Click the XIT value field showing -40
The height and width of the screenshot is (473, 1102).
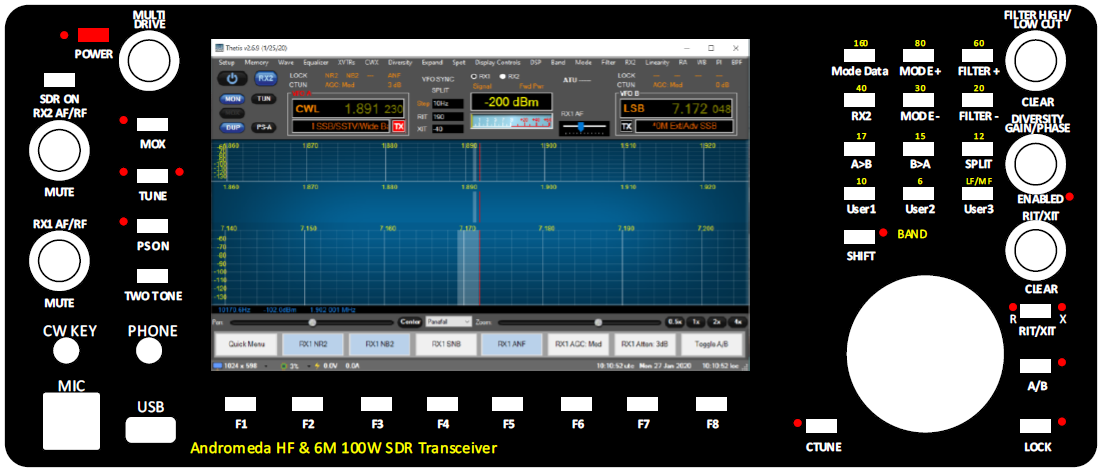point(448,129)
